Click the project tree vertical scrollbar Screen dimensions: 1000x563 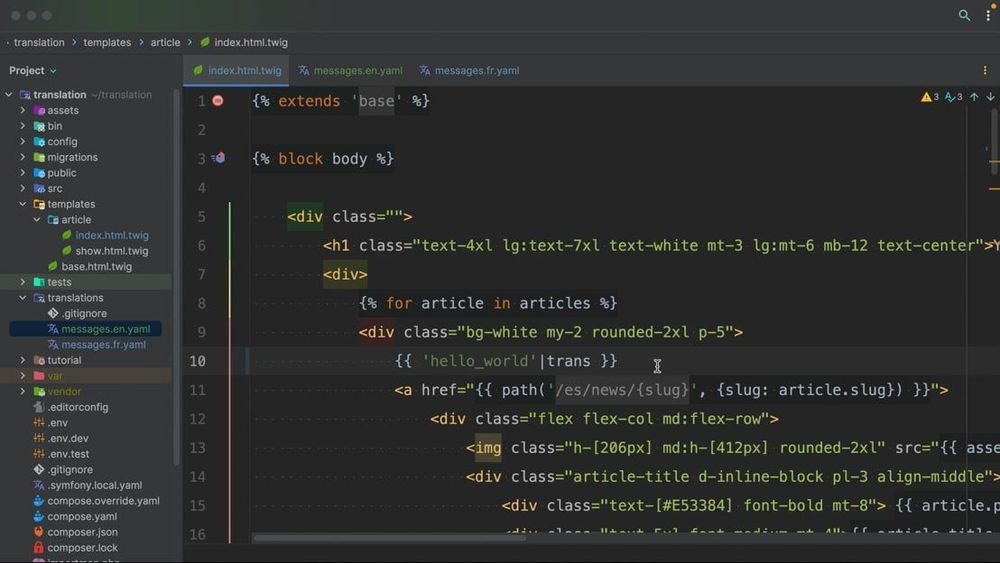coord(177,277)
